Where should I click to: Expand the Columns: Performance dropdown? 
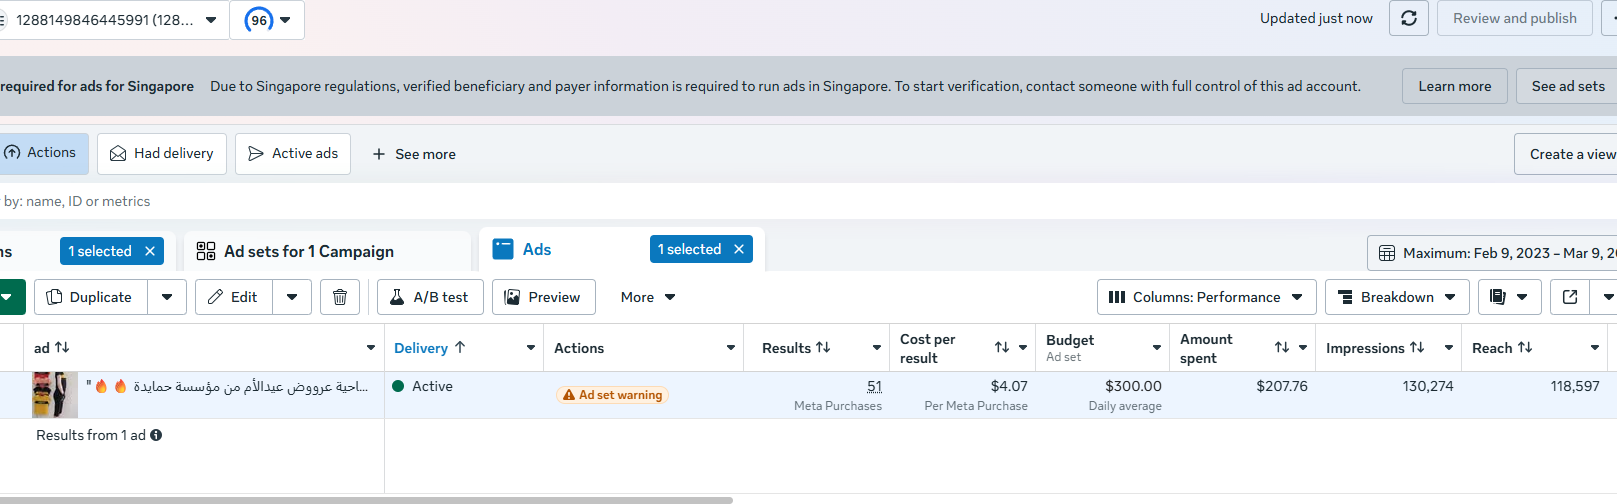point(1207,297)
